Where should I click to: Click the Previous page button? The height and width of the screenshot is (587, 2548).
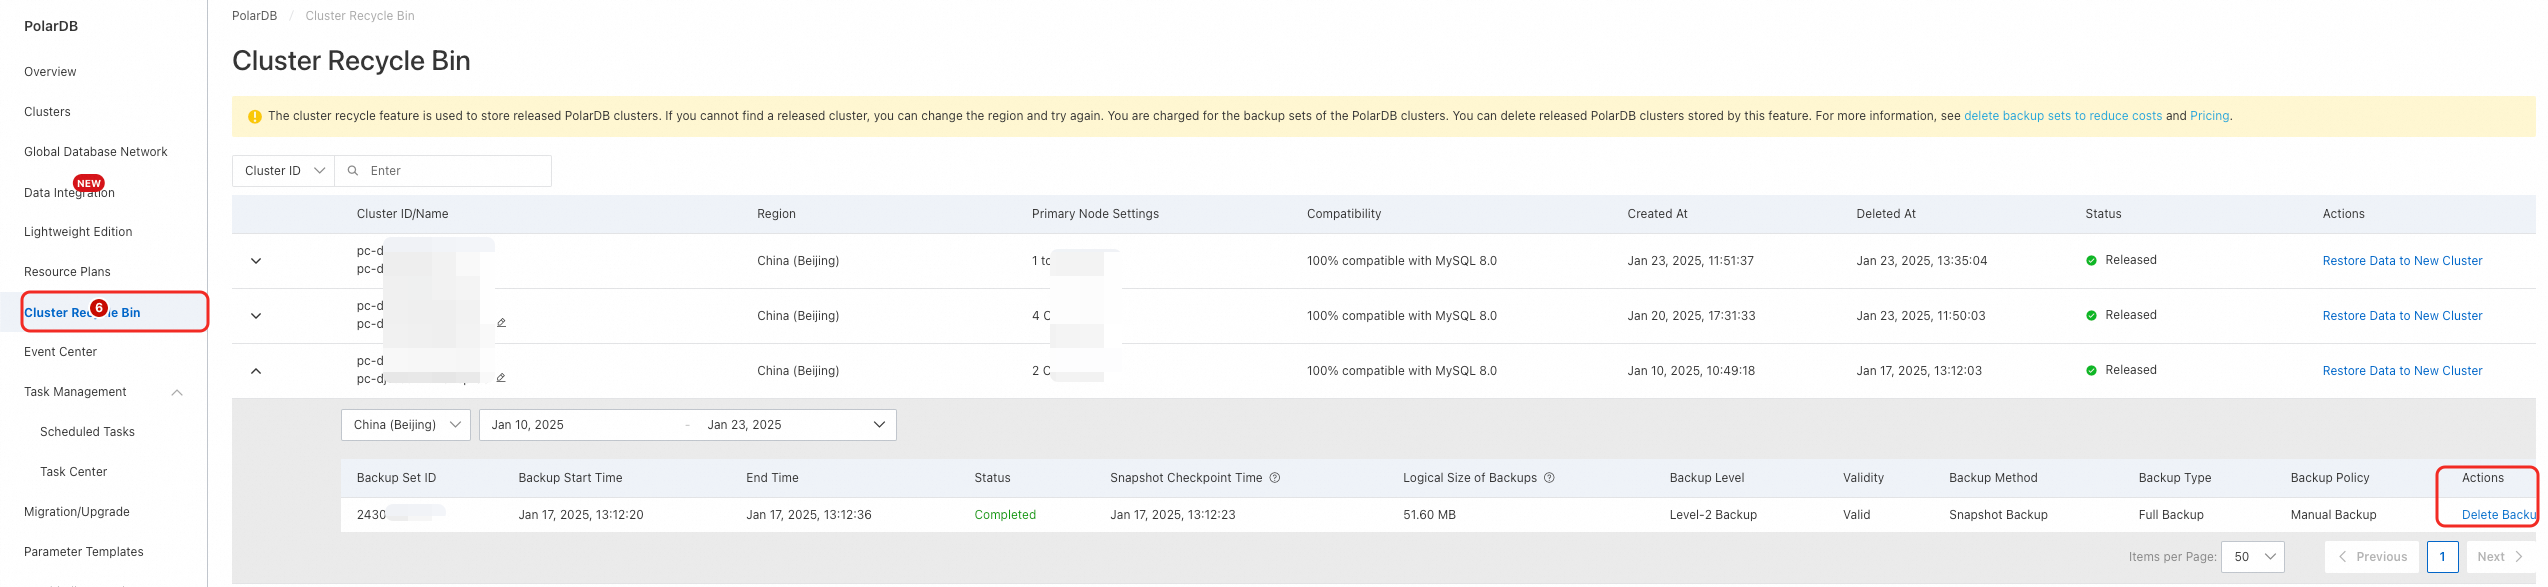pos(2371,557)
